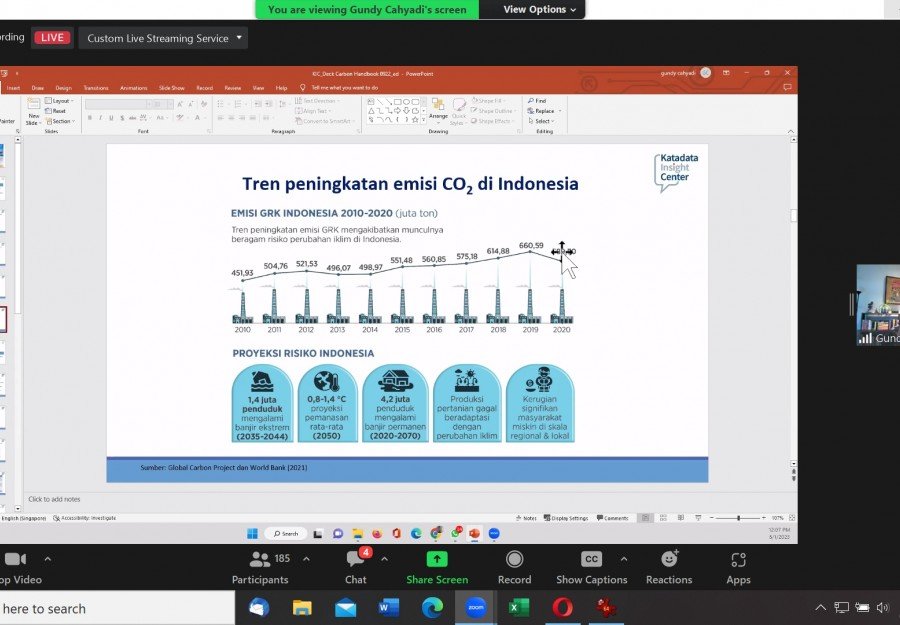
Task: Open the Zoom Apps panel
Action: (x=738, y=560)
